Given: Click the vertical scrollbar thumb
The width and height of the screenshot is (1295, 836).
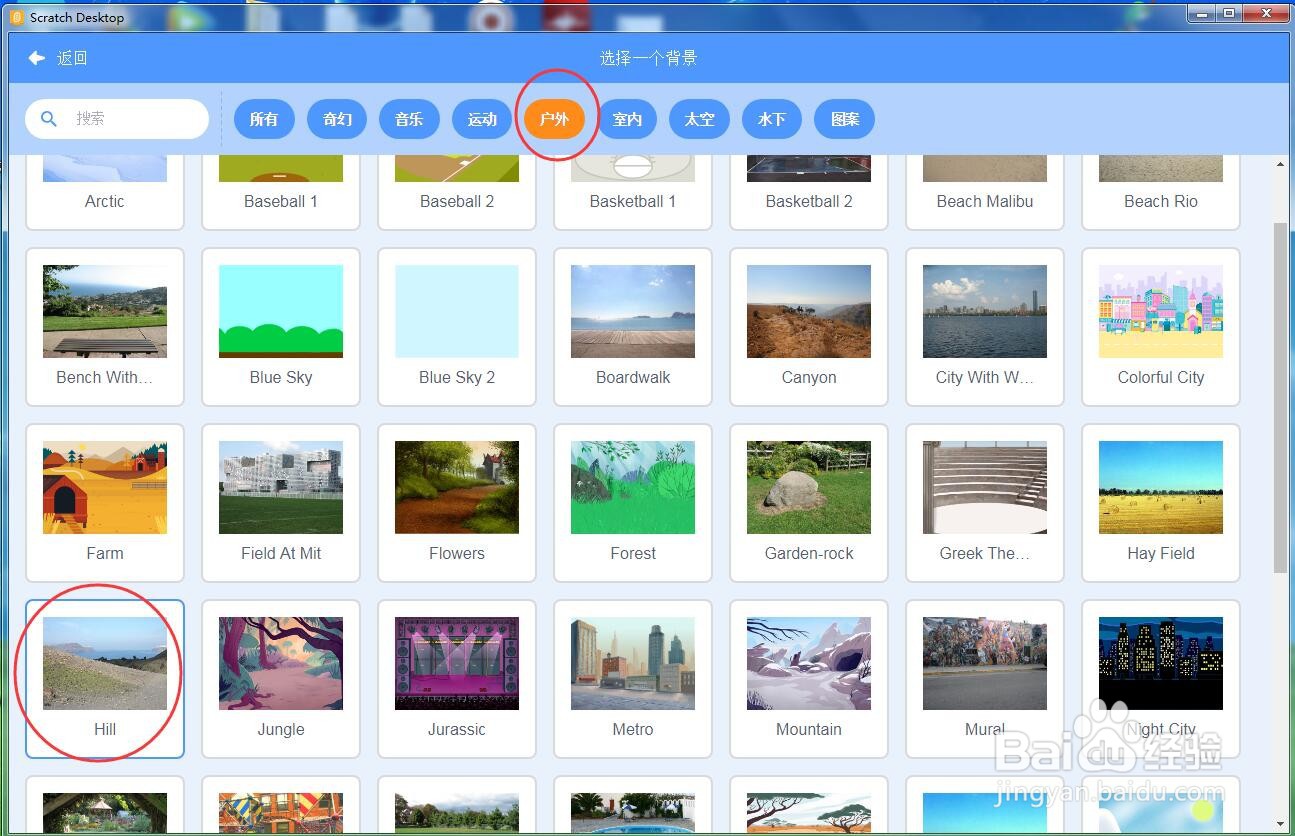Looking at the screenshot, I should click(x=1280, y=398).
